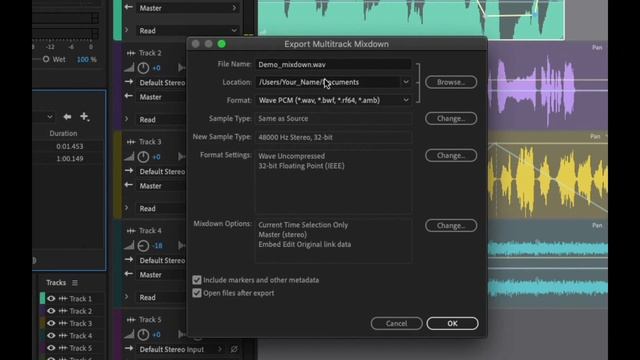Click the Track 4 volume knob
Viewport: 640px width, 360px height.
coord(143,245)
